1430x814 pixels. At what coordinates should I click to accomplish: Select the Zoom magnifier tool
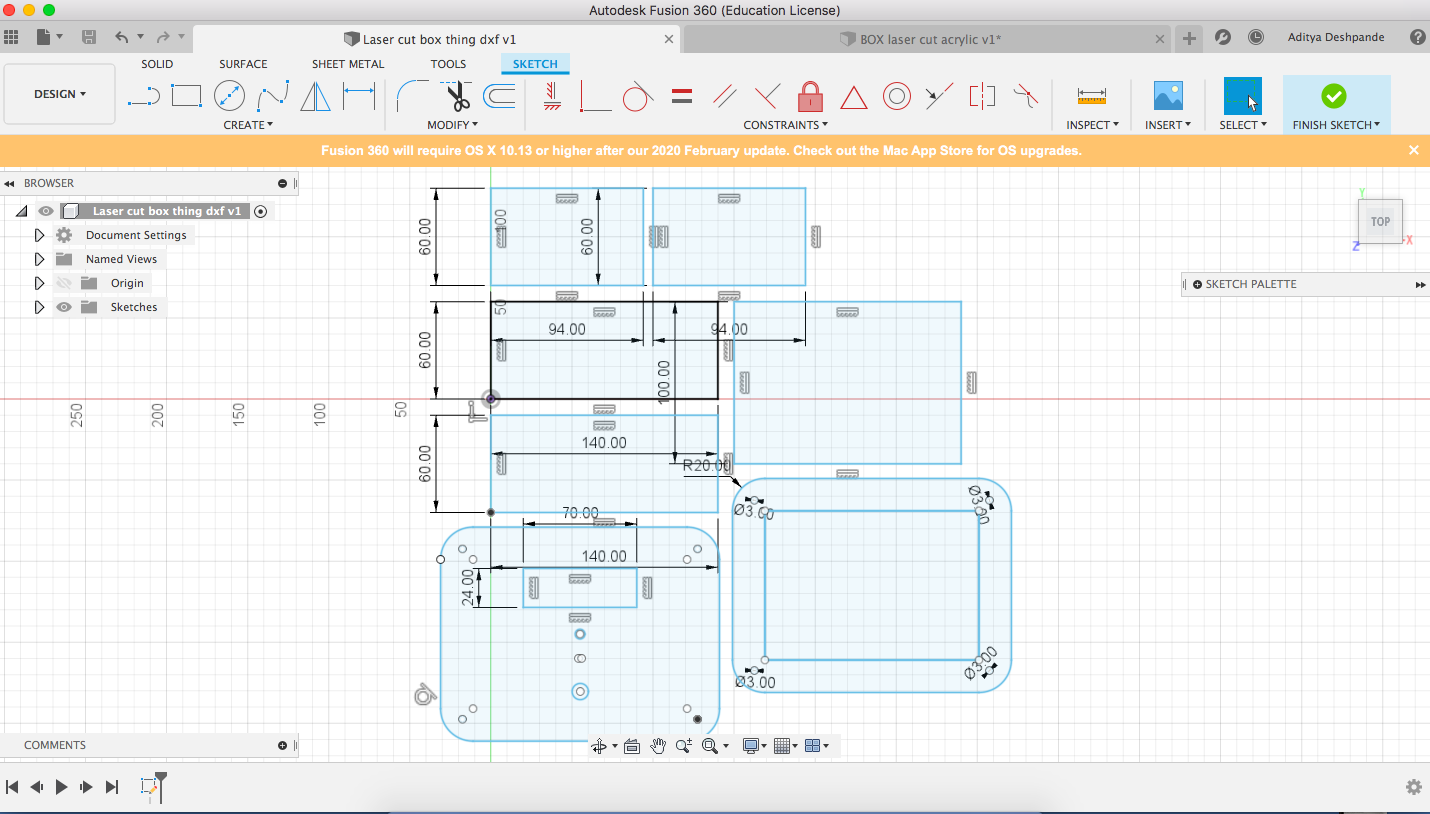pos(684,746)
